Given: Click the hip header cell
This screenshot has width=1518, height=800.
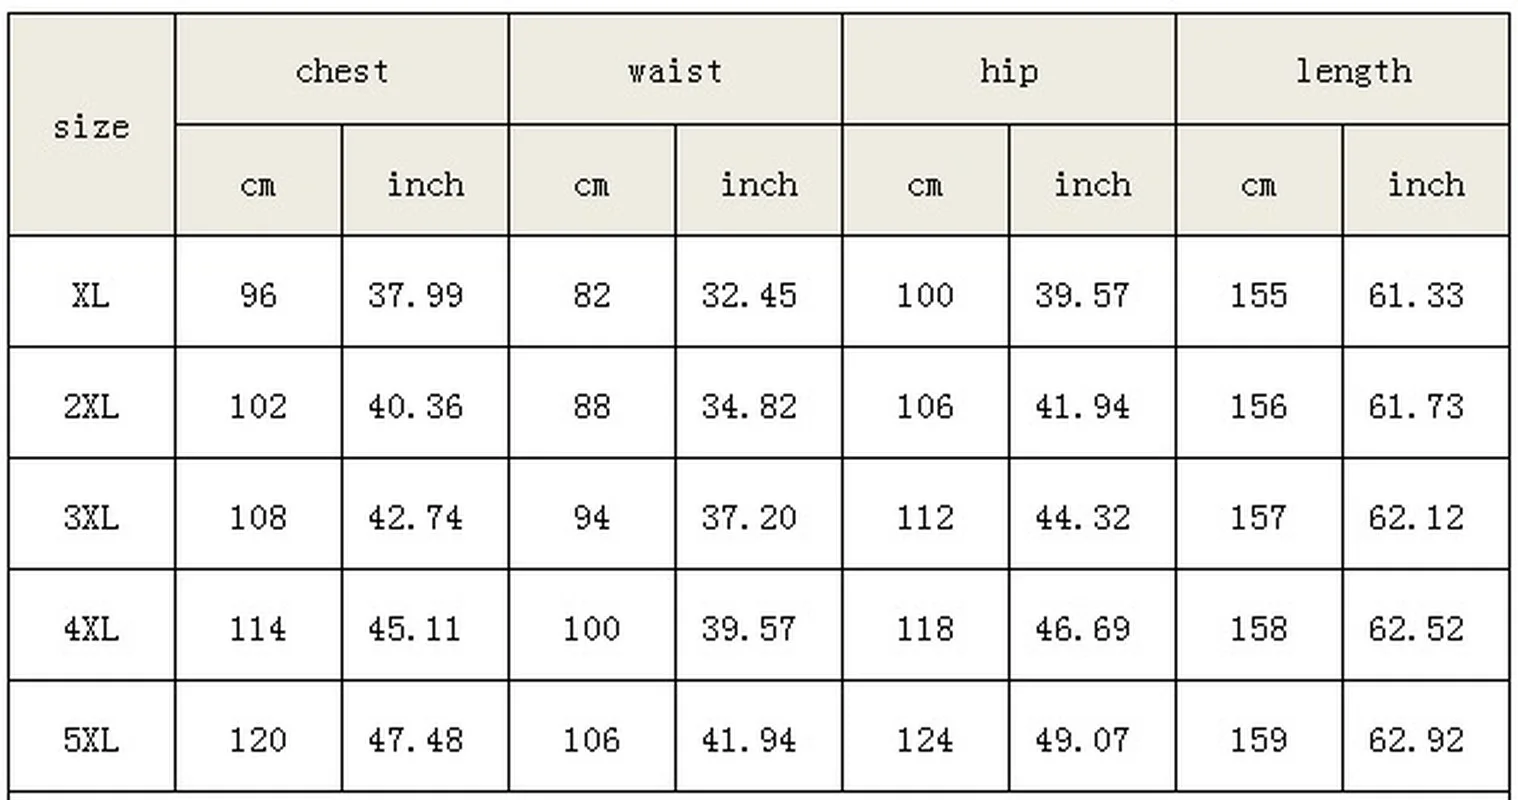Looking at the screenshot, I should click(1009, 70).
